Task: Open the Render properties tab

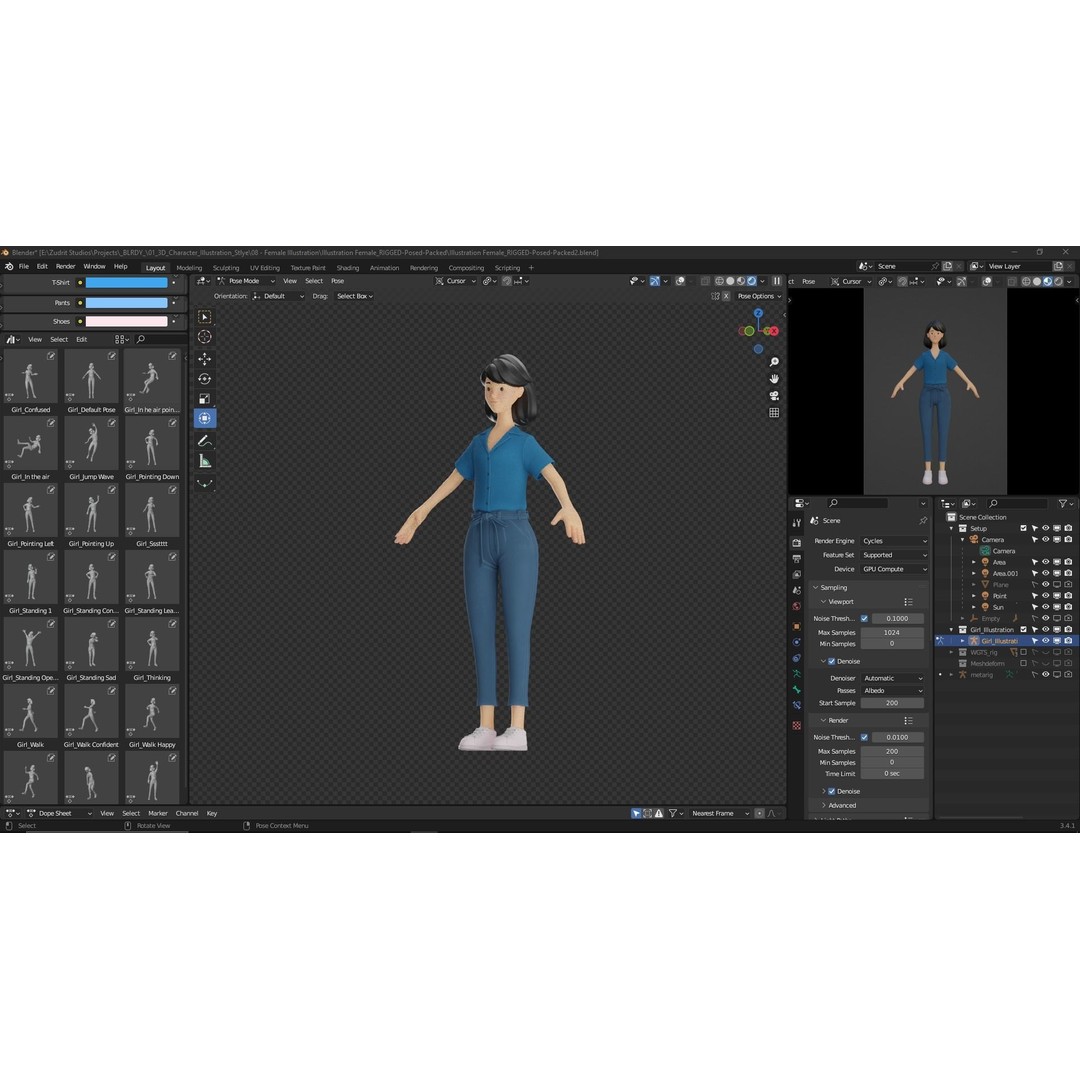Action: pos(797,543)
